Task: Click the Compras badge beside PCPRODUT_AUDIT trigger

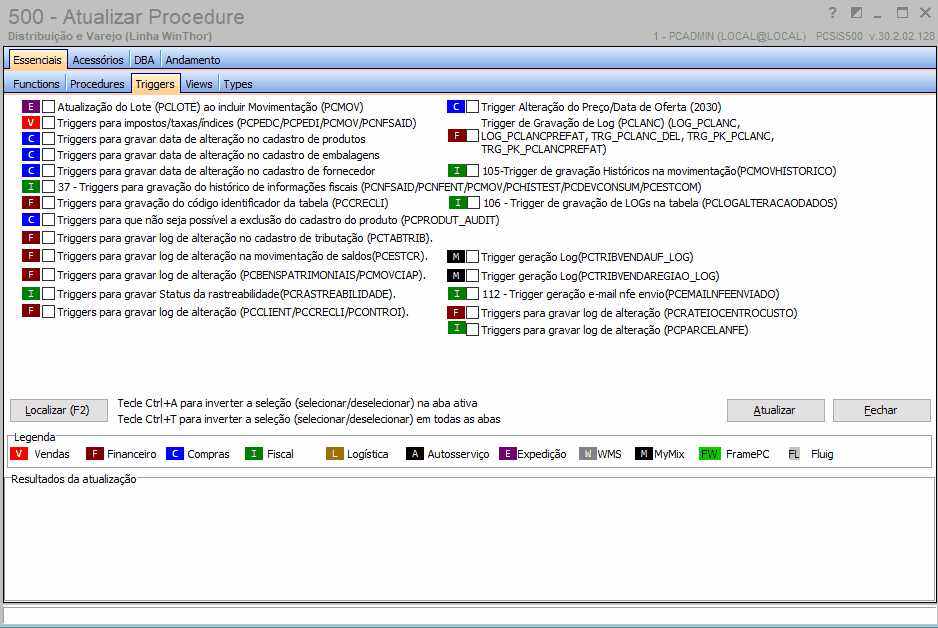Action: (x=31, y=220)
